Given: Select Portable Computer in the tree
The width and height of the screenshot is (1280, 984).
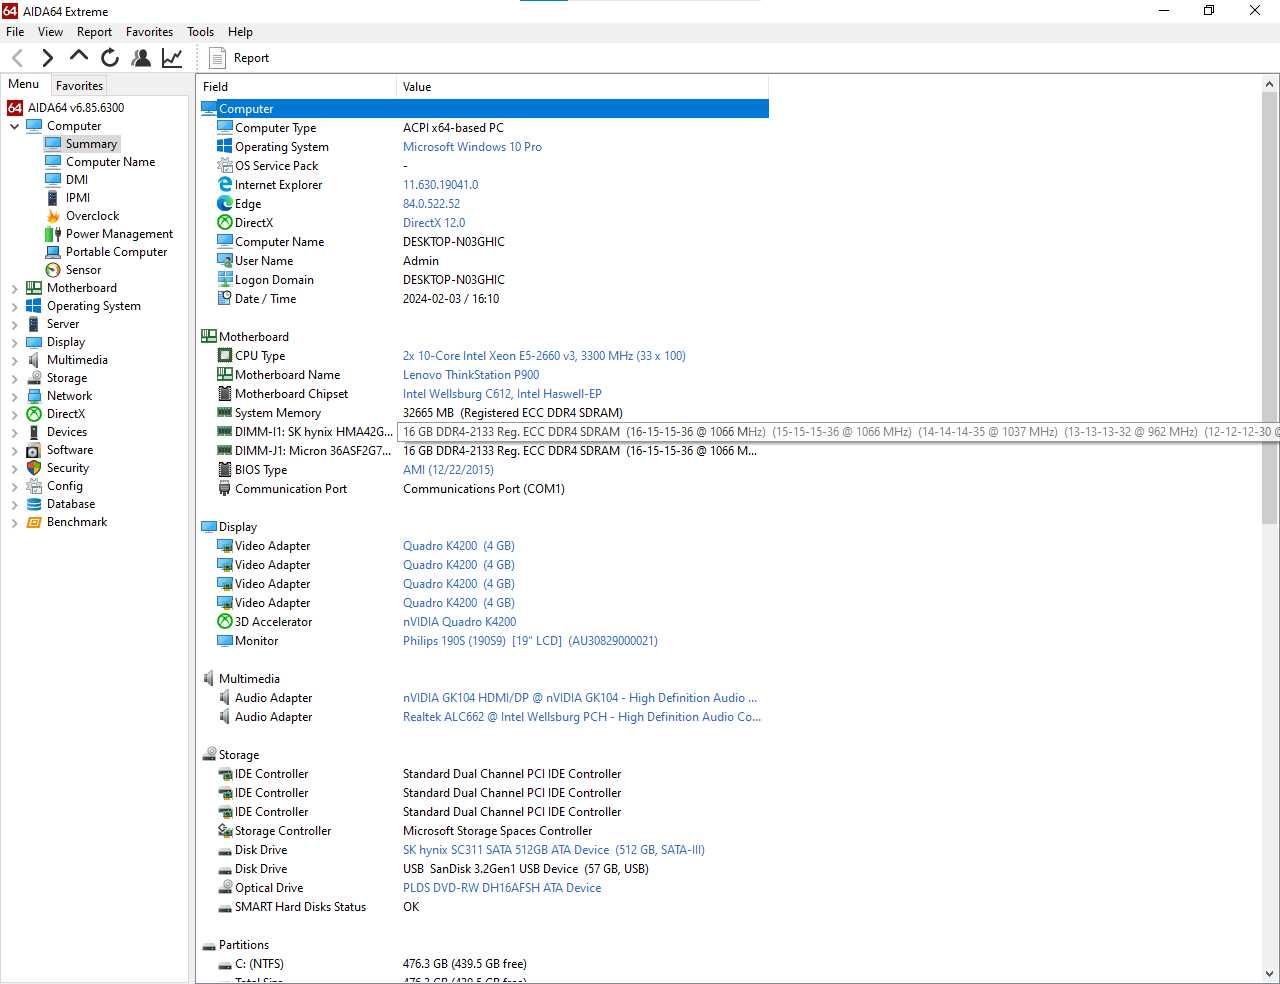Looking at the screenshot, I should 116,252.
